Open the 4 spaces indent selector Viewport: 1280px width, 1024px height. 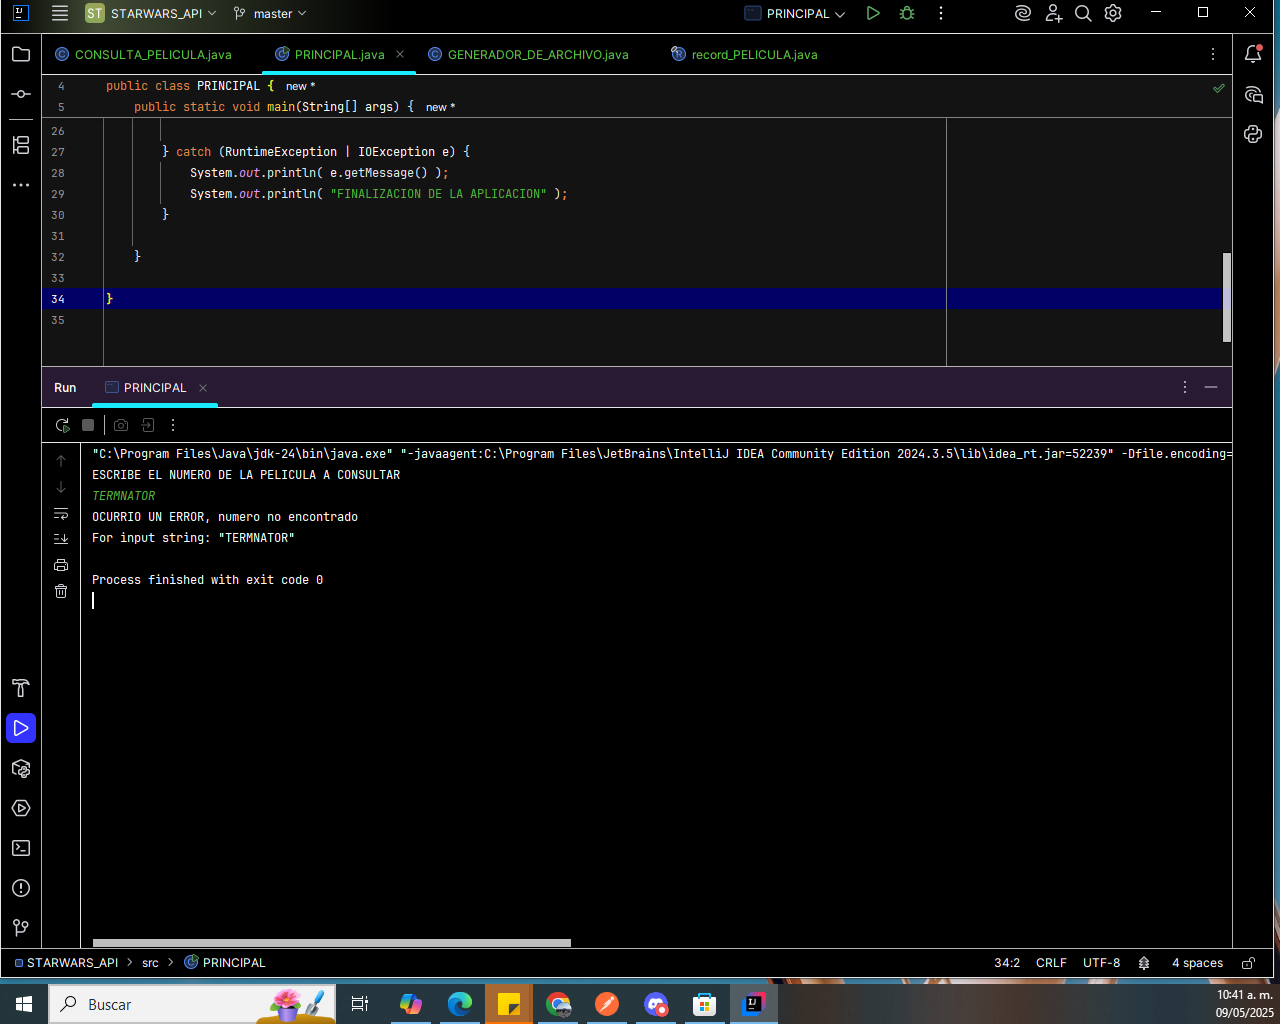tap(1197, 963)
